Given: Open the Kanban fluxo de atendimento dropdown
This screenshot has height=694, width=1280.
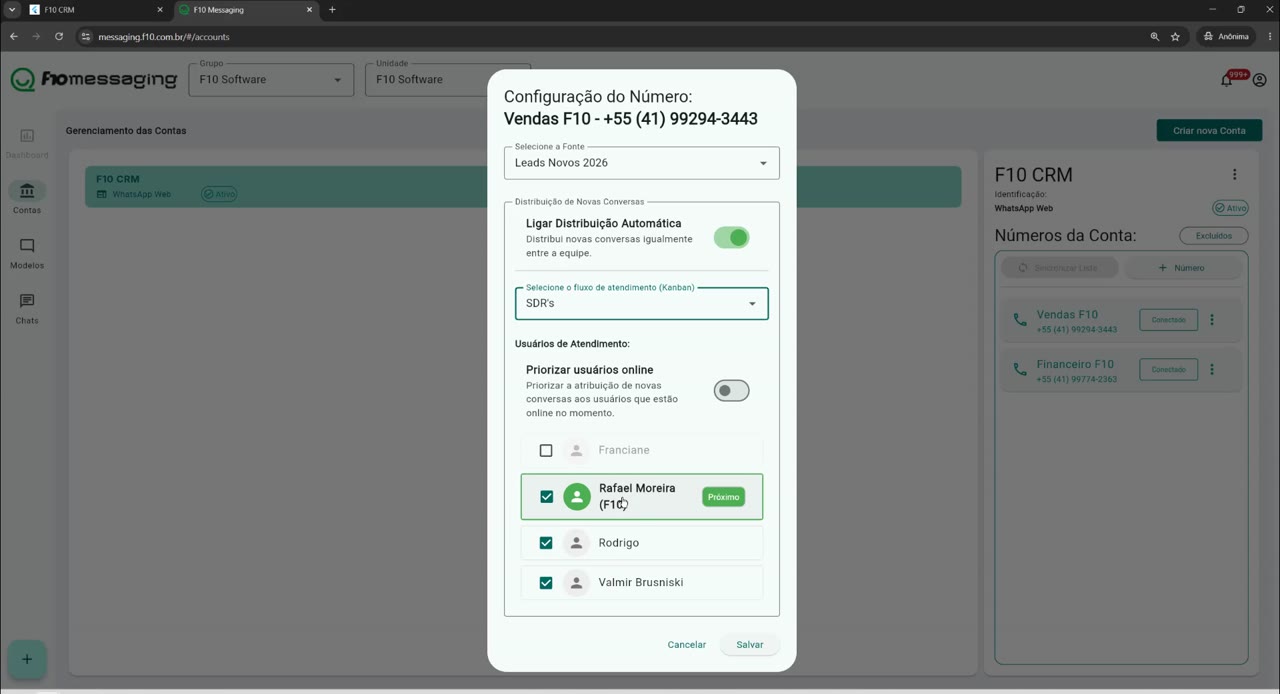Looking at the screenshot, I should [642, 303].
